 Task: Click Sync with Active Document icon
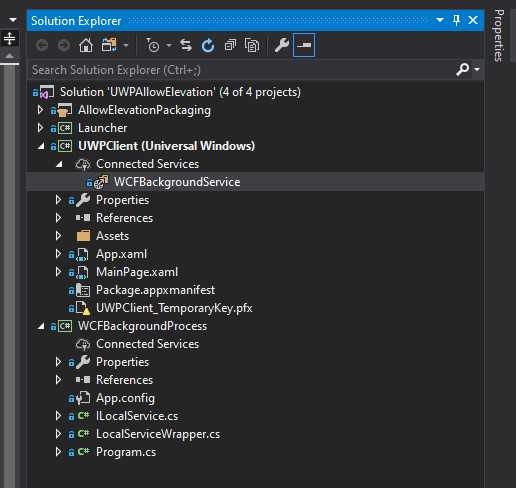pos(186,45)
